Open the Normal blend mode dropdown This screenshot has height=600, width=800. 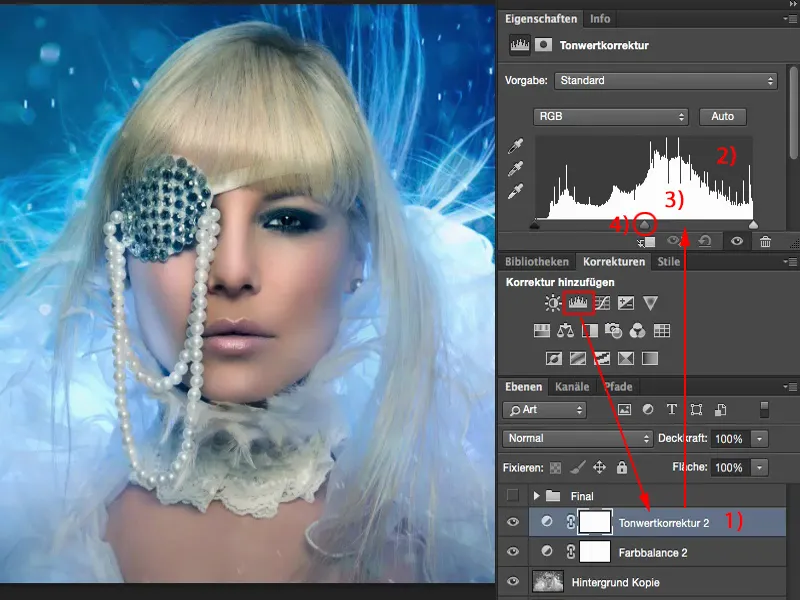[x=578, y=438]
